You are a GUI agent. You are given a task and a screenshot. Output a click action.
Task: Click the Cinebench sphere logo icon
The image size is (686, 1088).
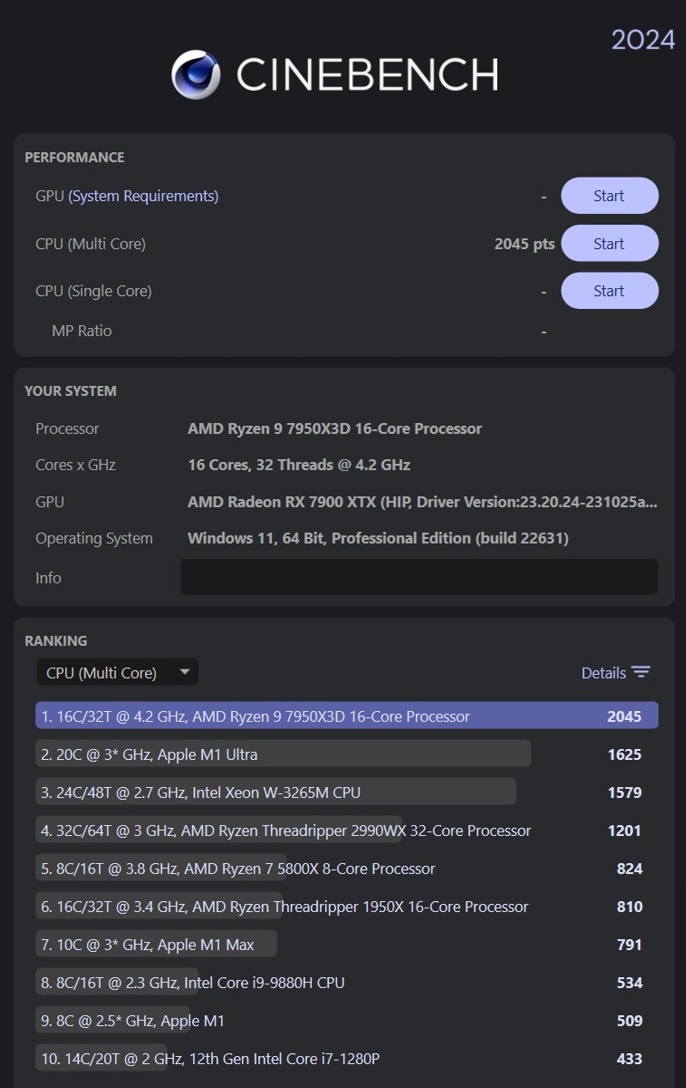(x=196, y=75)
